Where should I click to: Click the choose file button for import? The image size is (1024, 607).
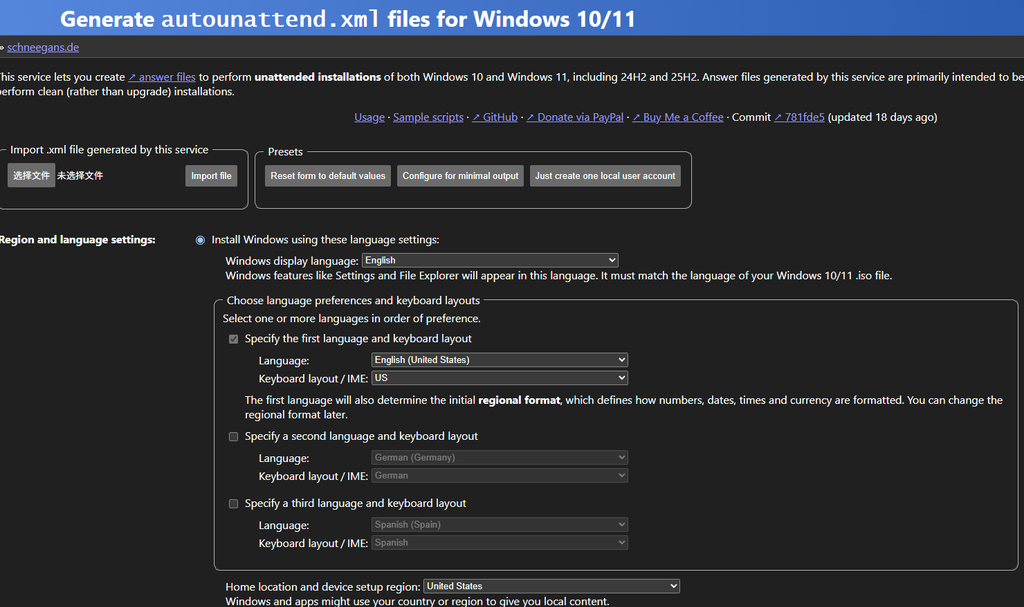(31, 176)
